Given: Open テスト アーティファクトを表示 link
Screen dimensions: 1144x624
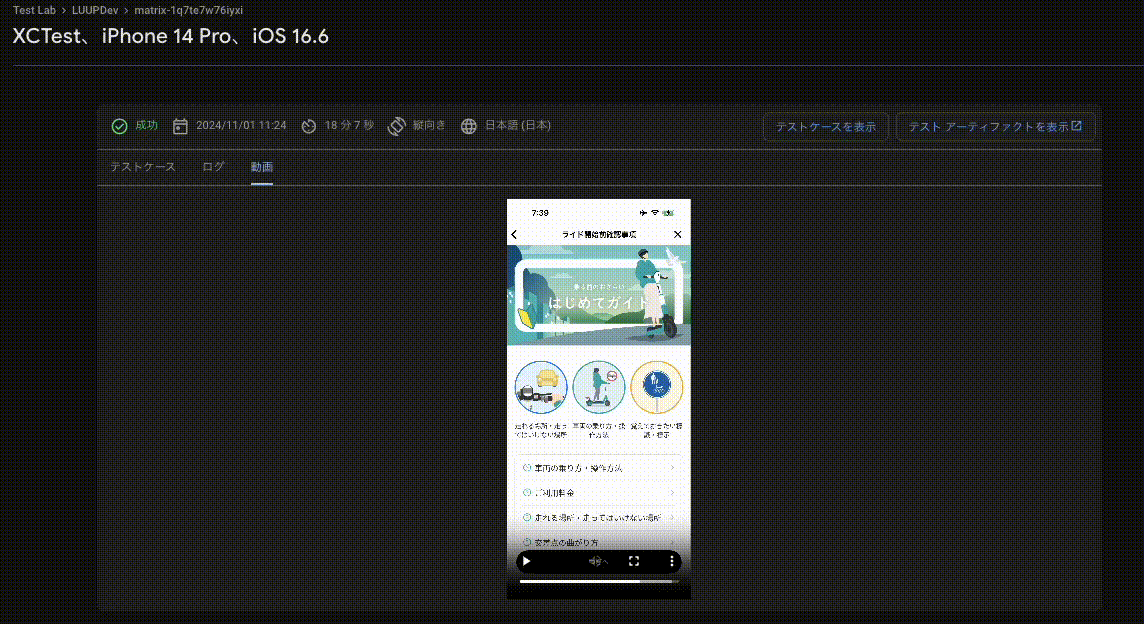Looking at the screenshot, I should click(x=995, y=126).
